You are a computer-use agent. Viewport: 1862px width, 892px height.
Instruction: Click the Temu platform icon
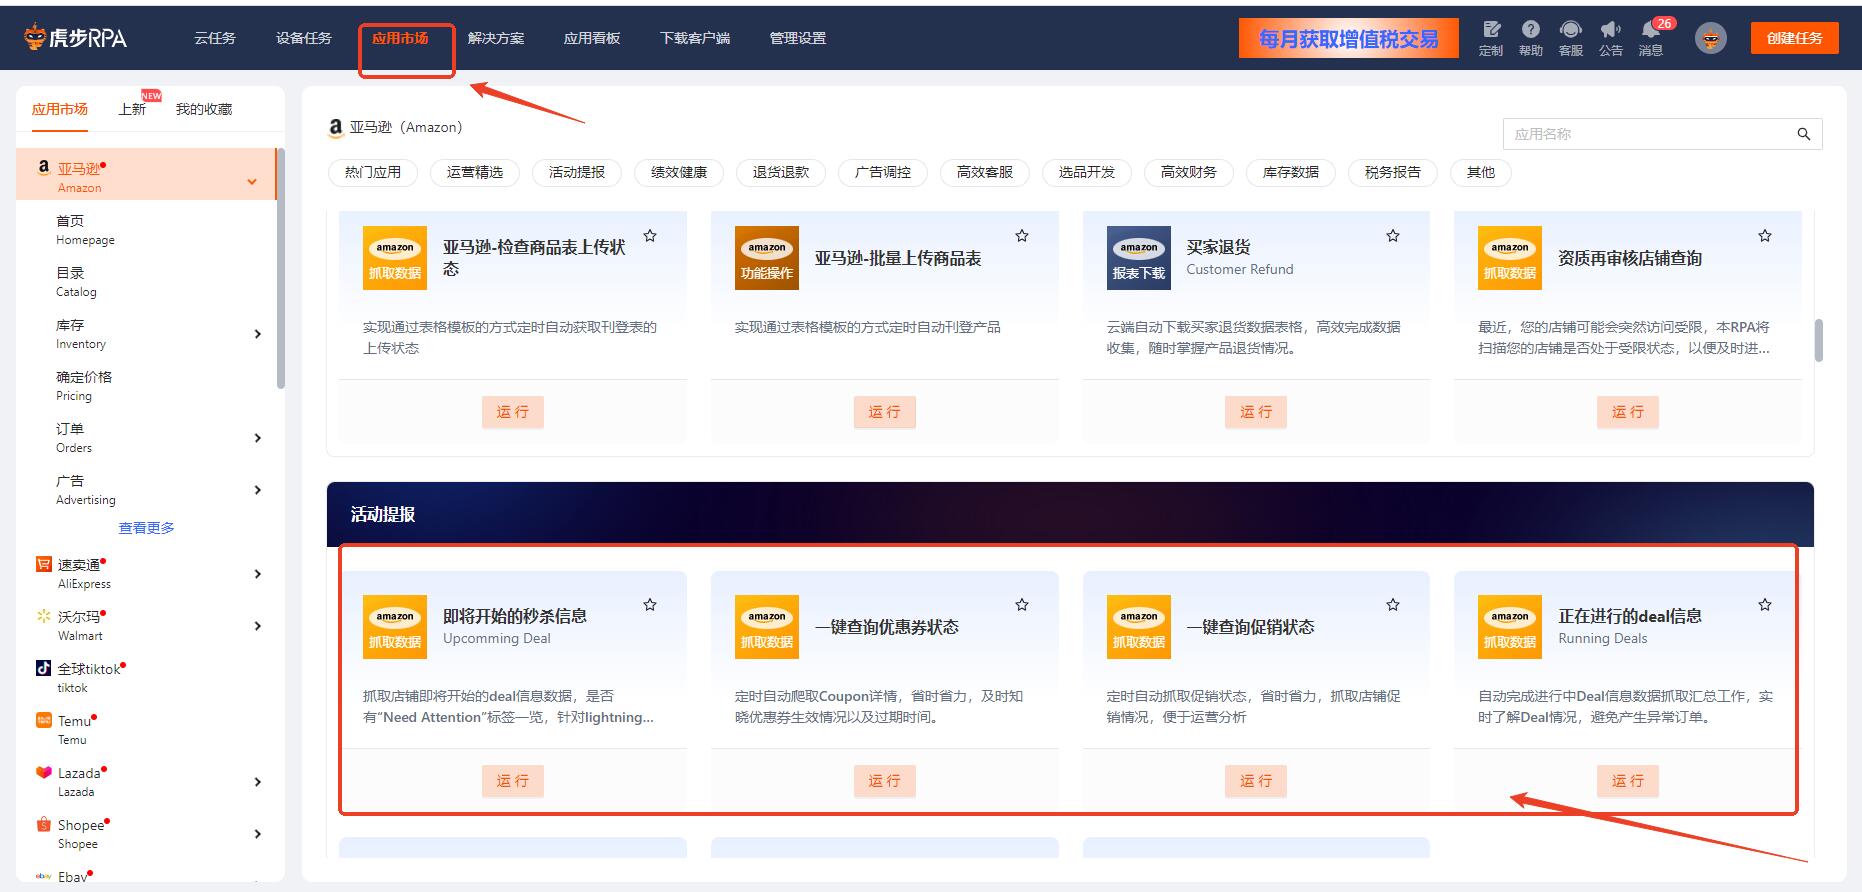pyautogui.click(x=43, y=720)
